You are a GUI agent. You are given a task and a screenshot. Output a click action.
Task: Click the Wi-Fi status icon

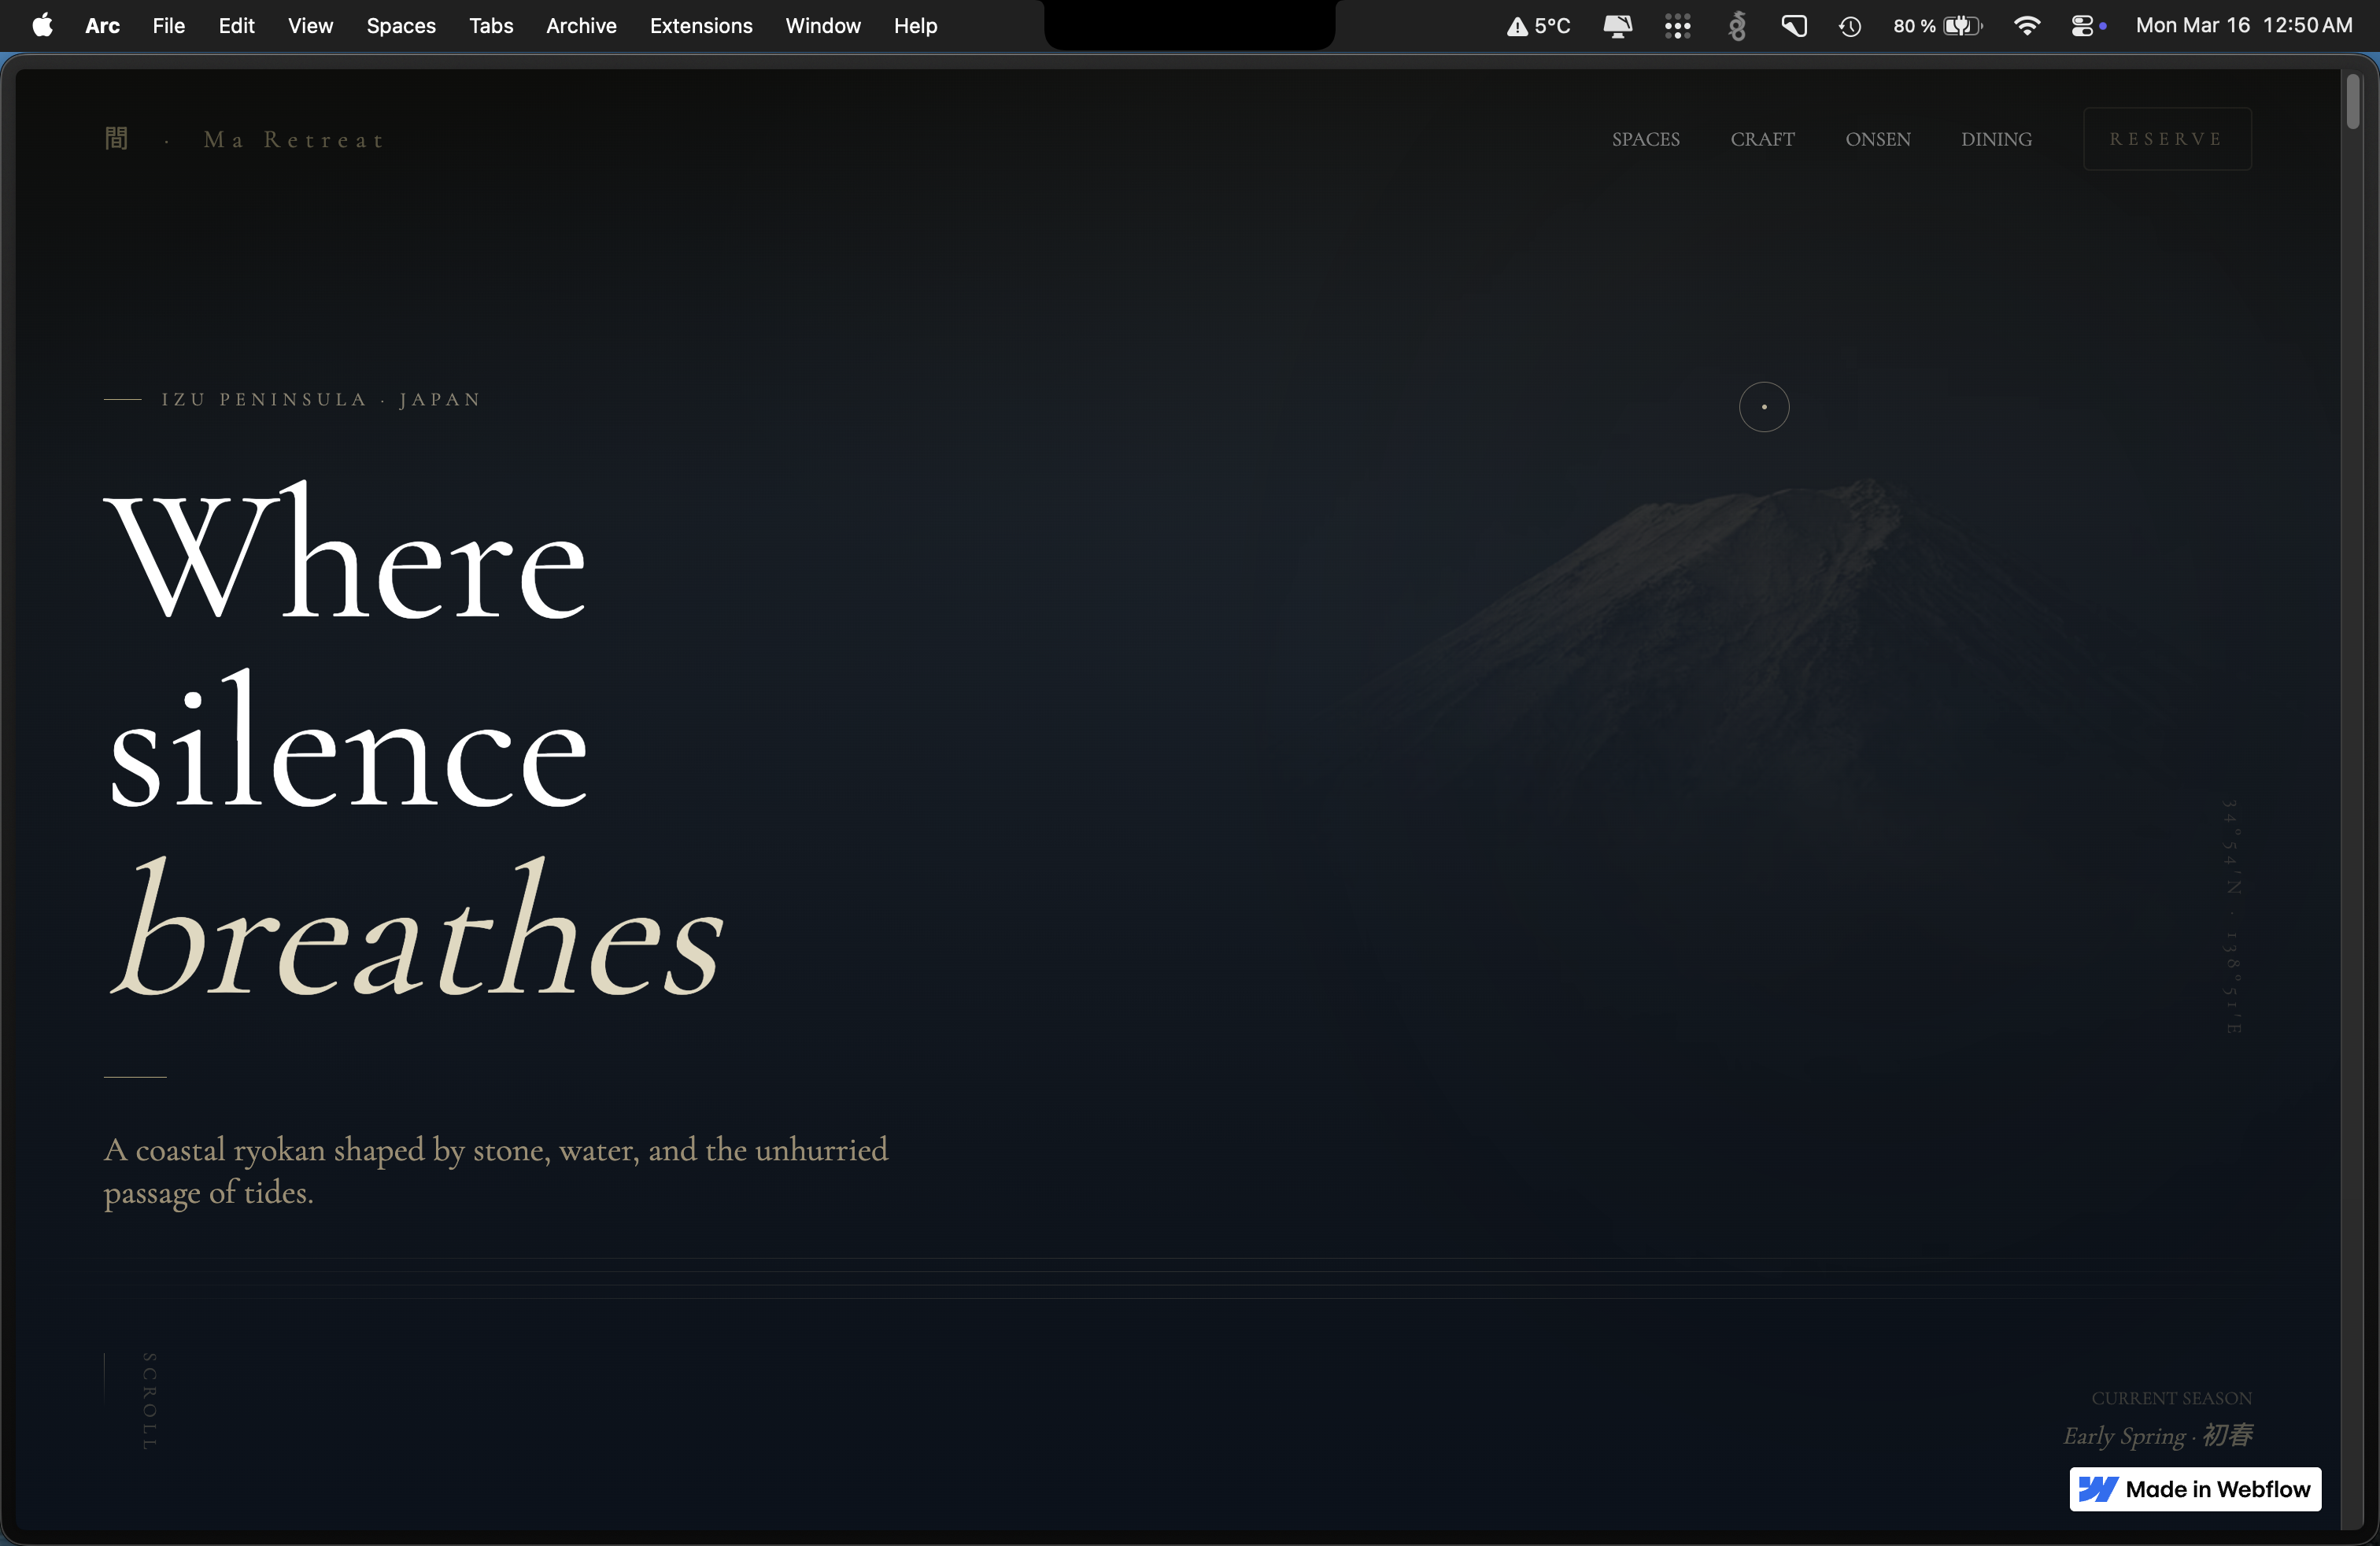click(x=2026, y=26)
